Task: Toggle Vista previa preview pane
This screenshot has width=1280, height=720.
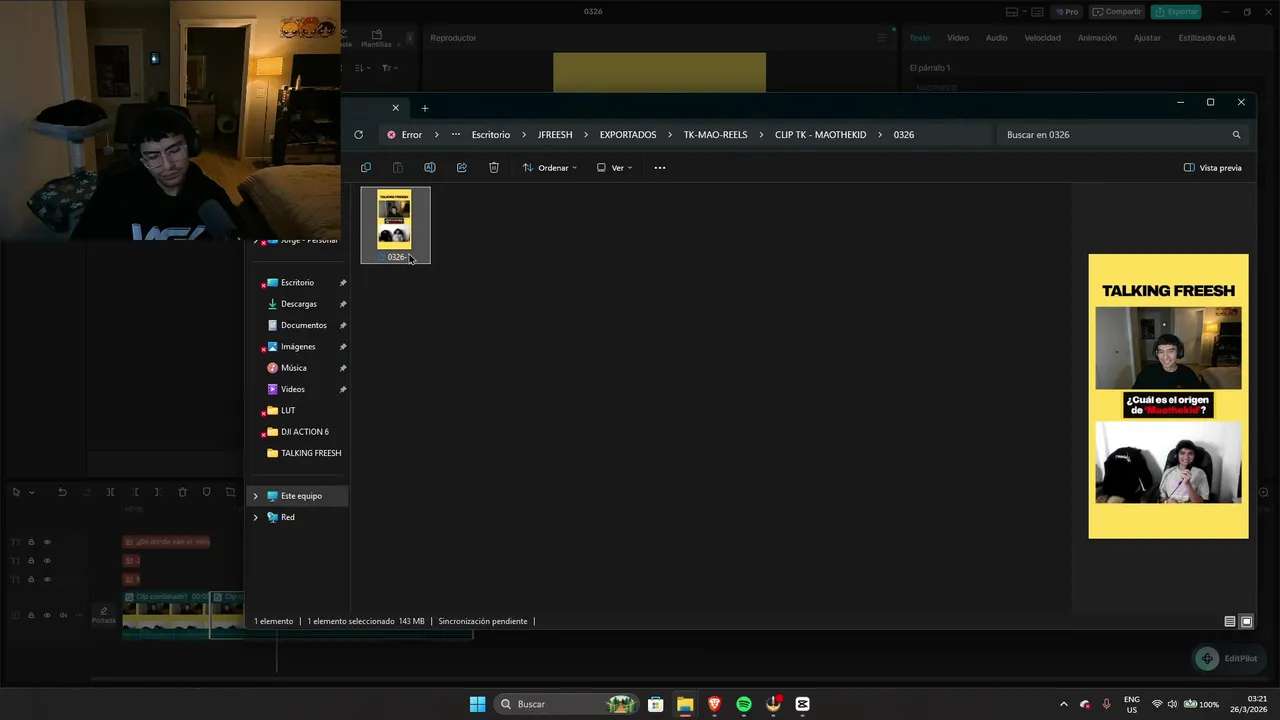Action: pyautogui.click(x=1213, y=168)
